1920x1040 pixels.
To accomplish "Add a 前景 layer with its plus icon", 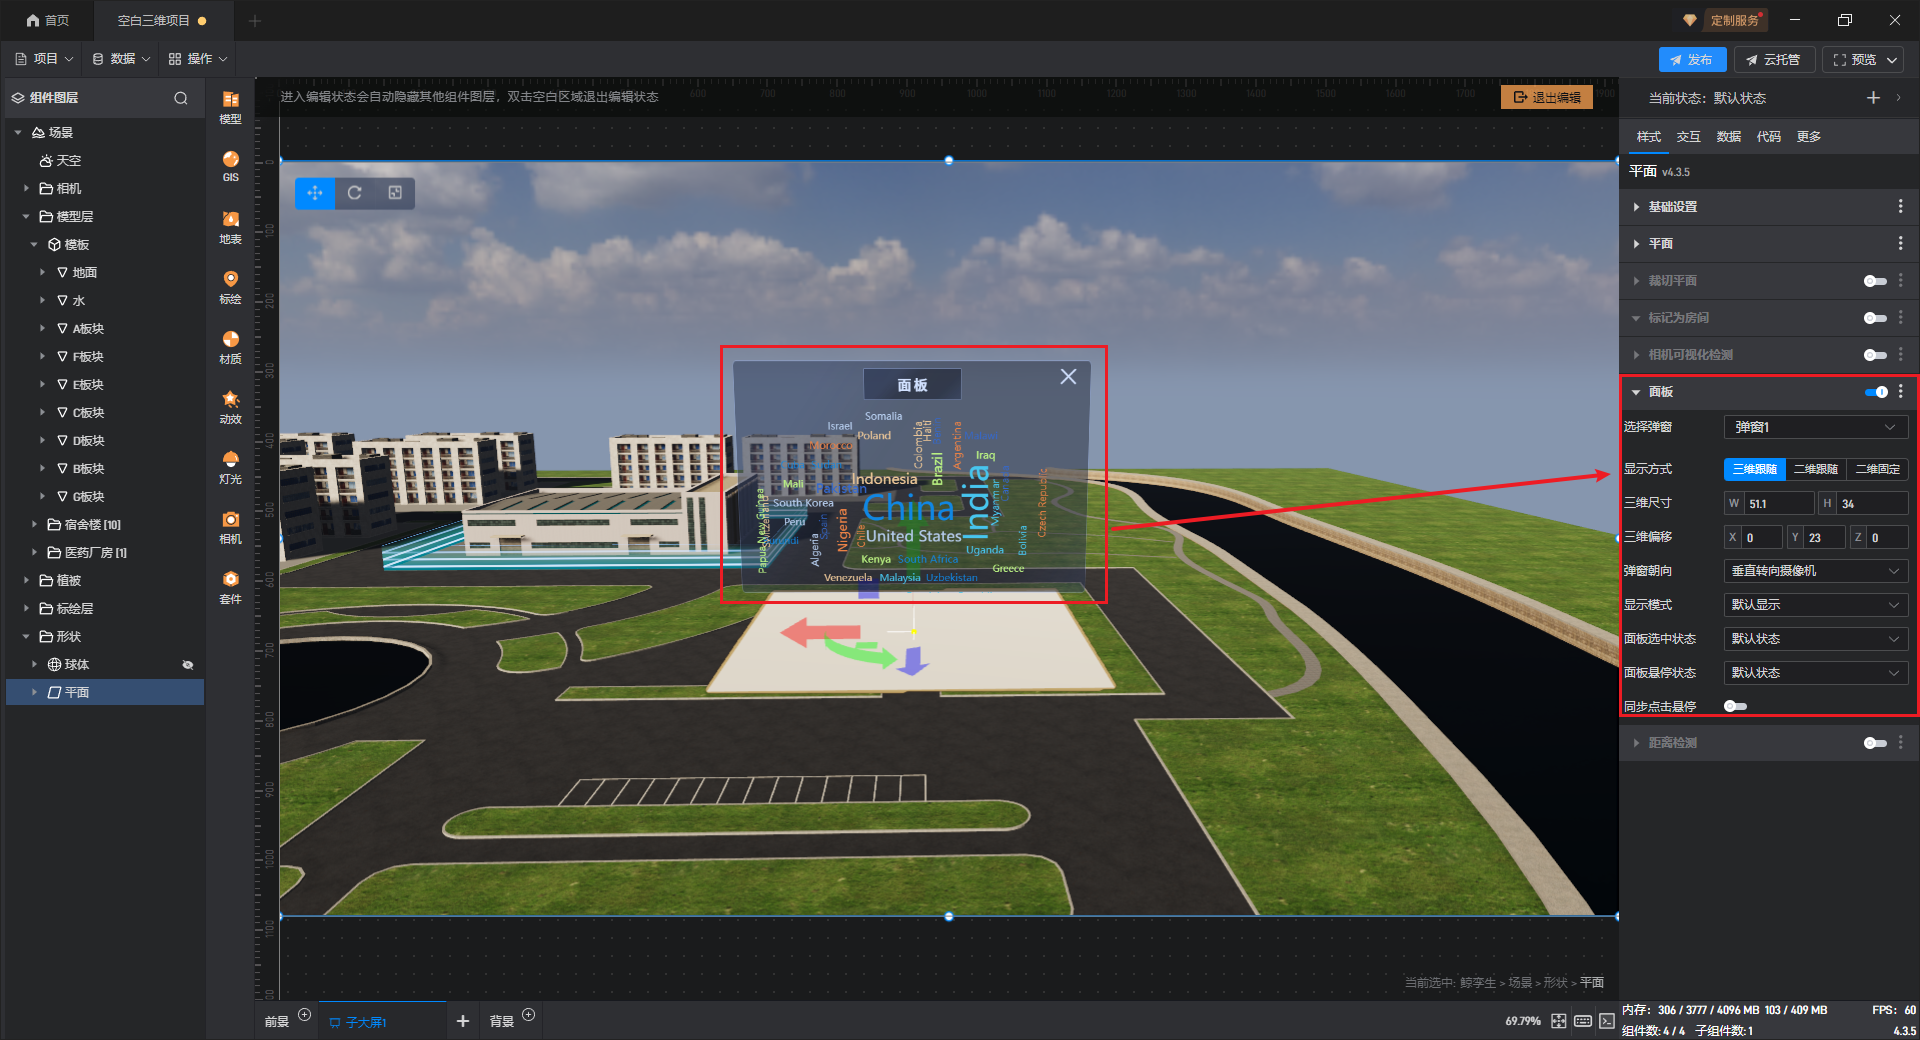I will point(305,1015).
